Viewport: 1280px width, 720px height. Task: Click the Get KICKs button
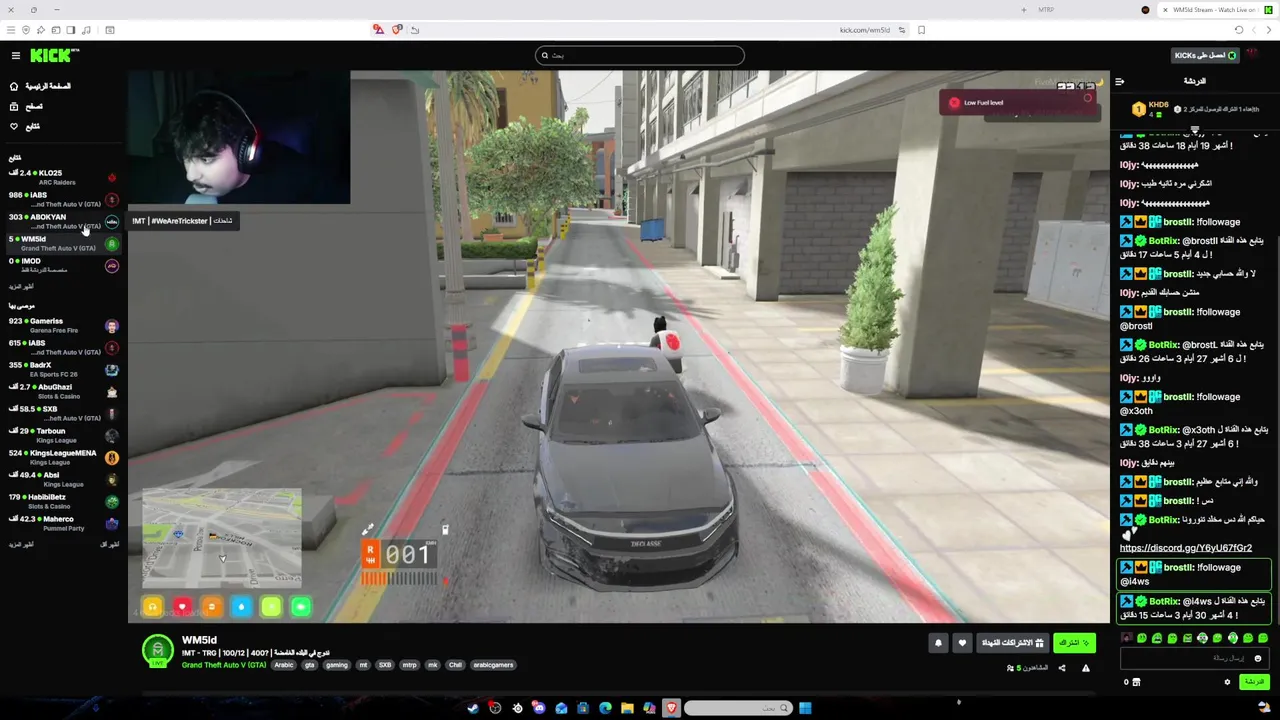click(x=1204, y=56)
